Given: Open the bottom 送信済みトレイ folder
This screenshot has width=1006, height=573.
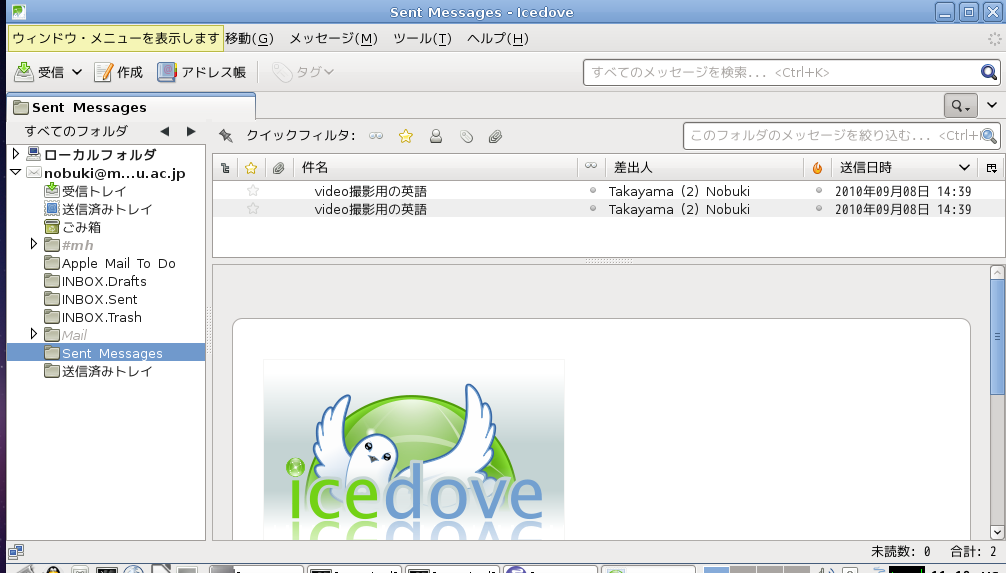Looking at the screenshot, I should coord(98,371).
